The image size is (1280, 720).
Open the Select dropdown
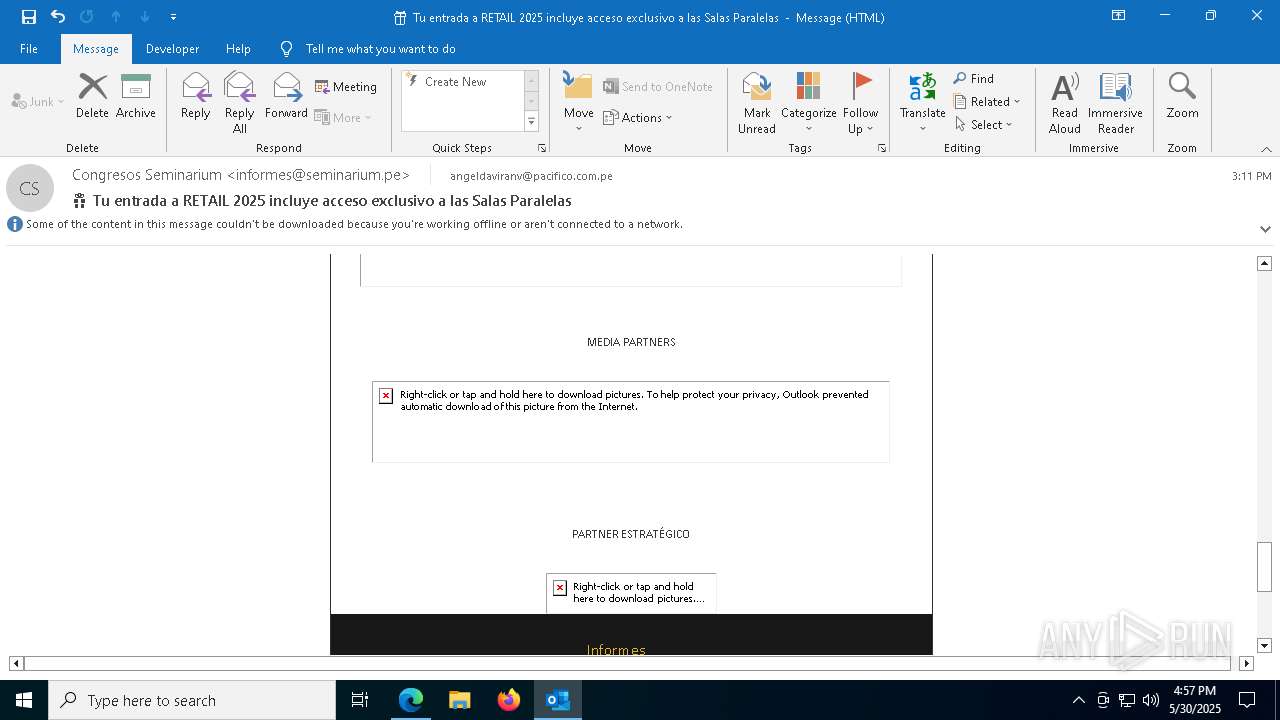(x=984, y=125)
